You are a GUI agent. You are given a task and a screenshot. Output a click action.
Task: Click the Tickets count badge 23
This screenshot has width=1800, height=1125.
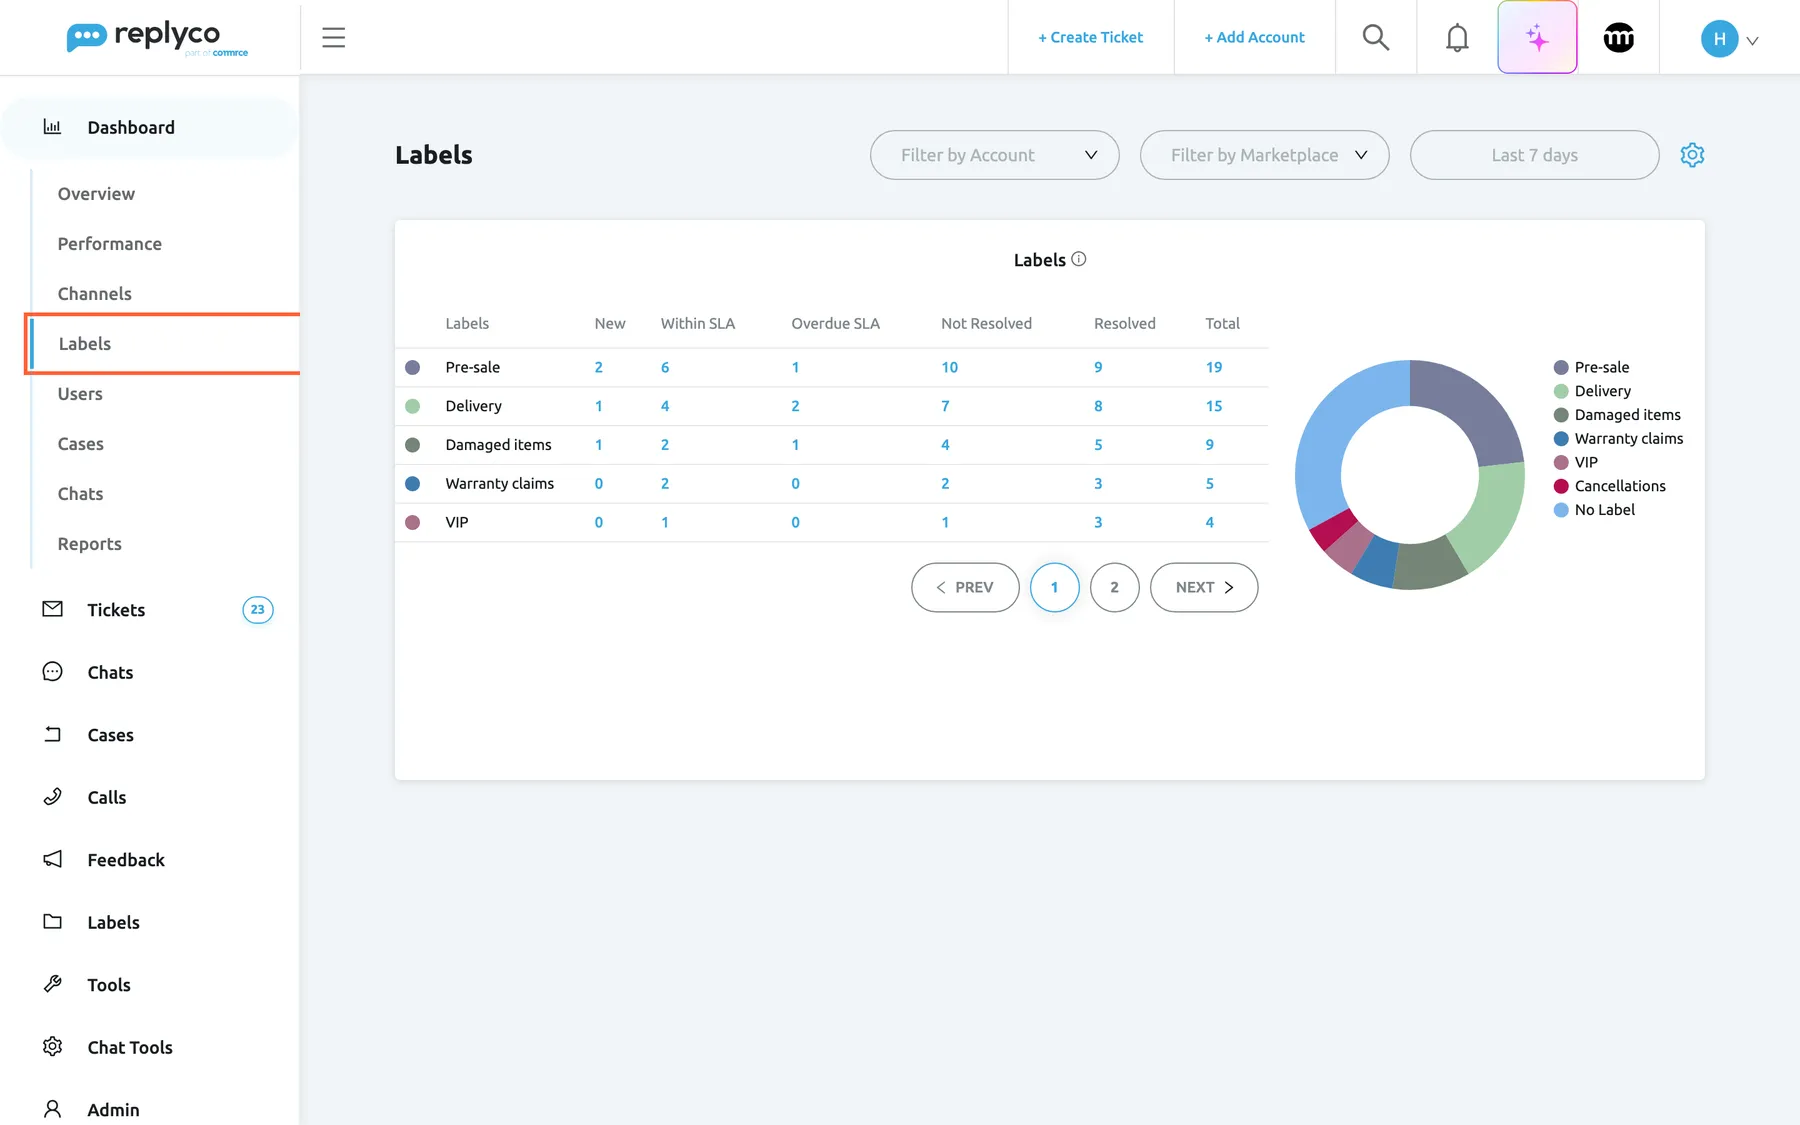[x=258, y=609]
